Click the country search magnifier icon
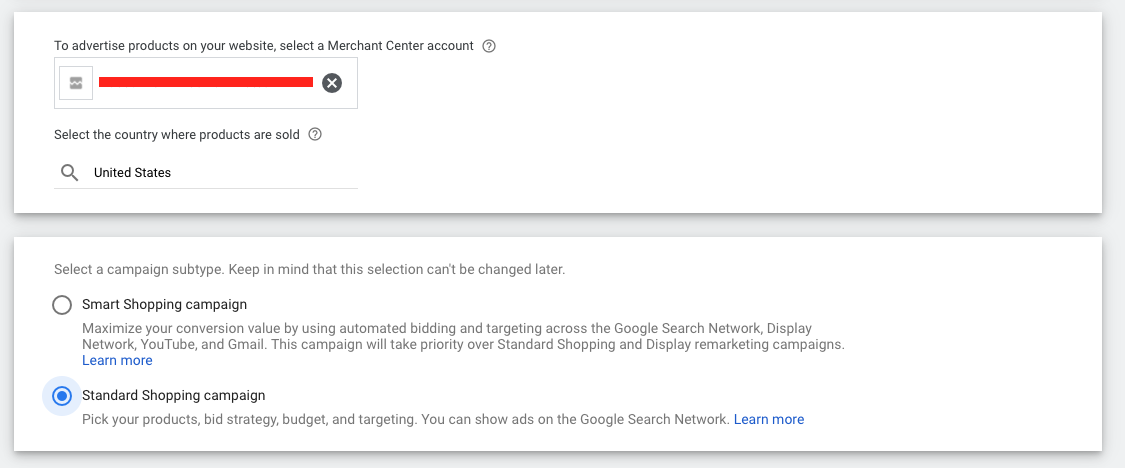This screenshot has height=468, width=1125. [70, 172]
